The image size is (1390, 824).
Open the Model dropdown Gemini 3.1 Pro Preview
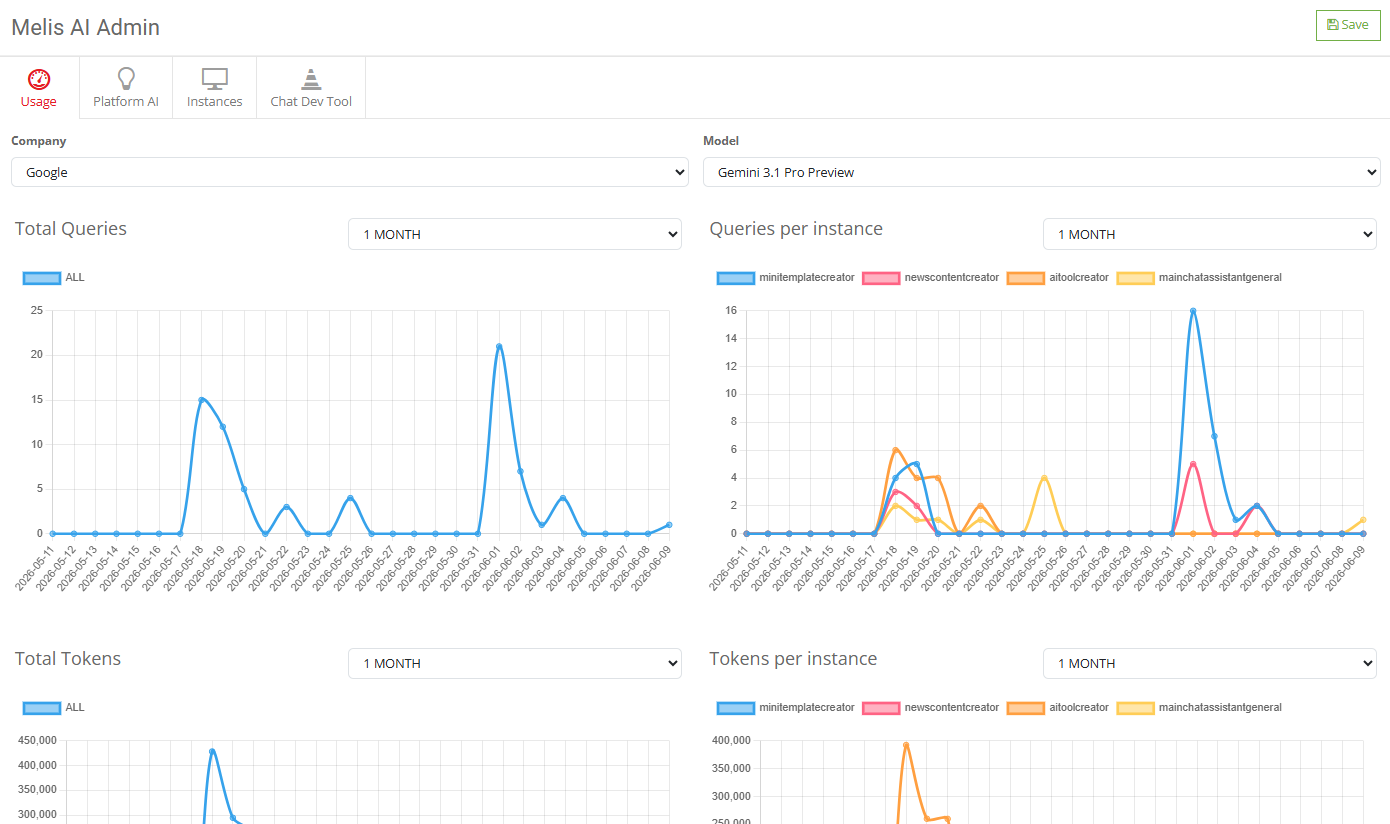pos(1042,172)
